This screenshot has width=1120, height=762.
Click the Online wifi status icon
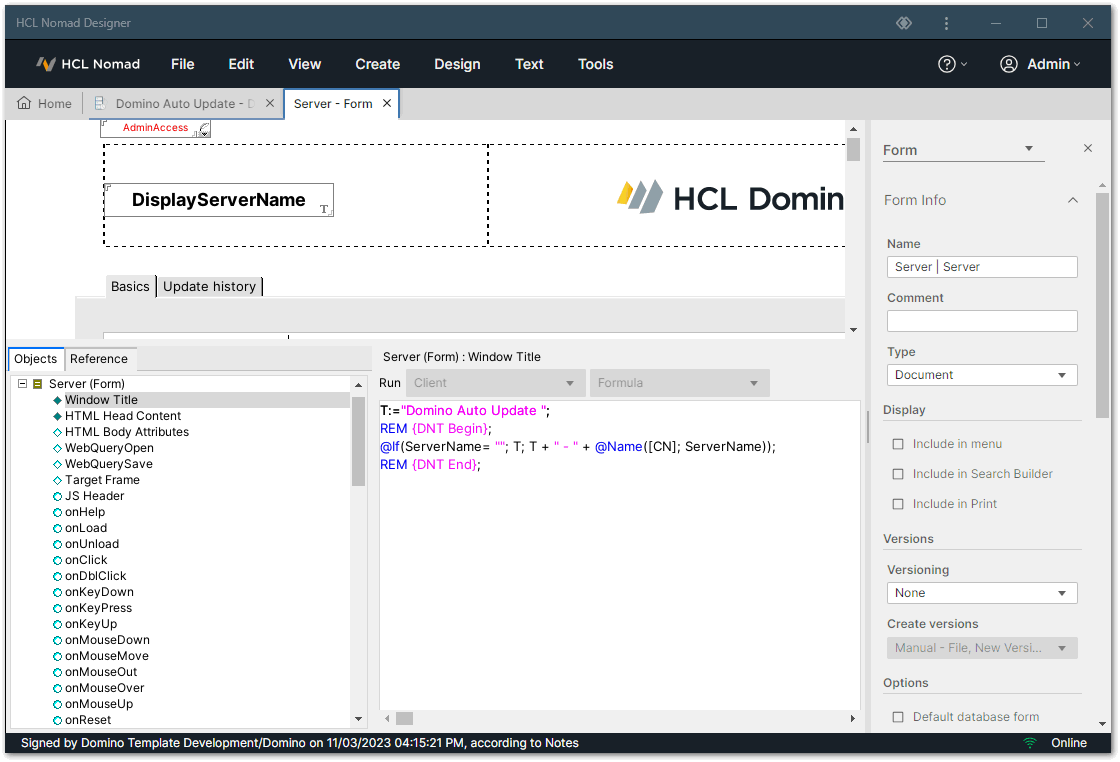click(1030, 743)
